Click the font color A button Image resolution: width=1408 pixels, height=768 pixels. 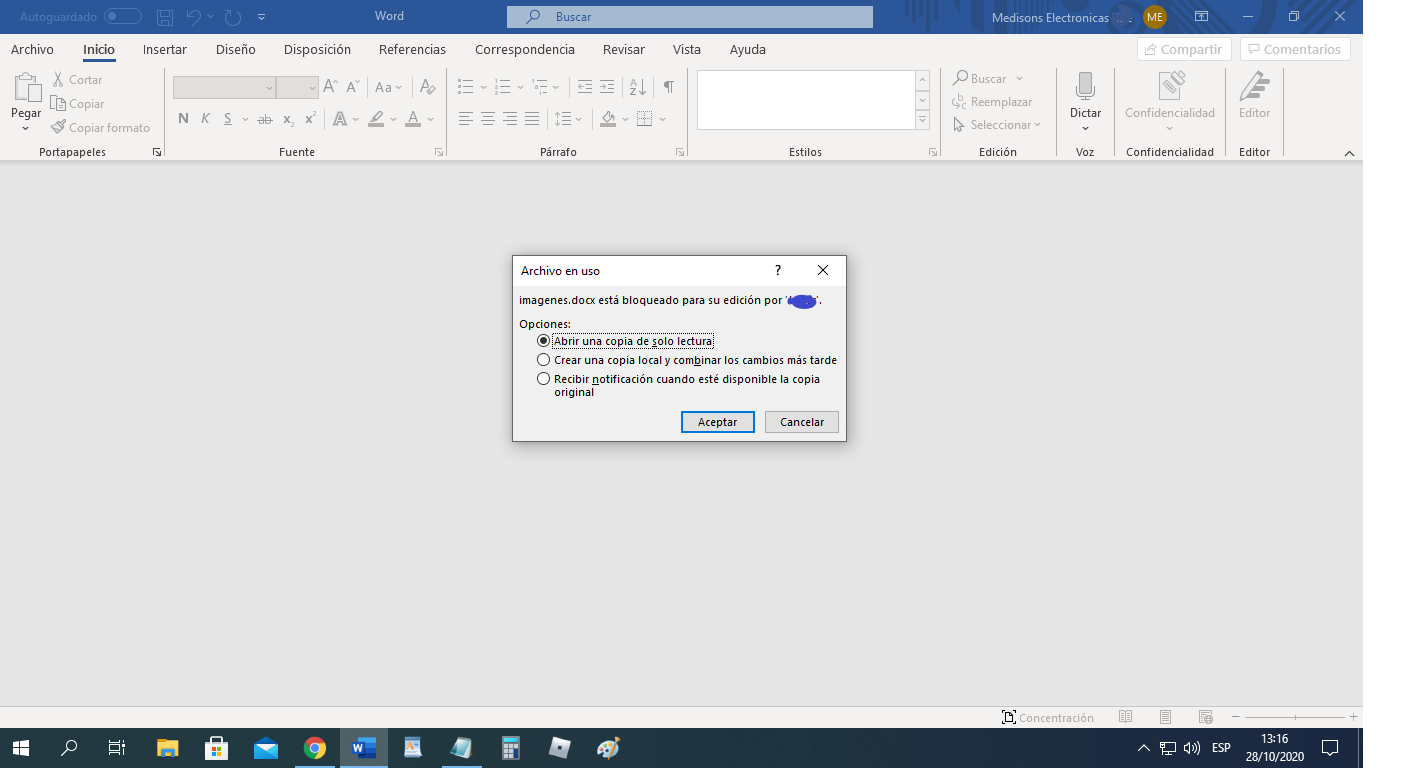click(x=413, y=119)
